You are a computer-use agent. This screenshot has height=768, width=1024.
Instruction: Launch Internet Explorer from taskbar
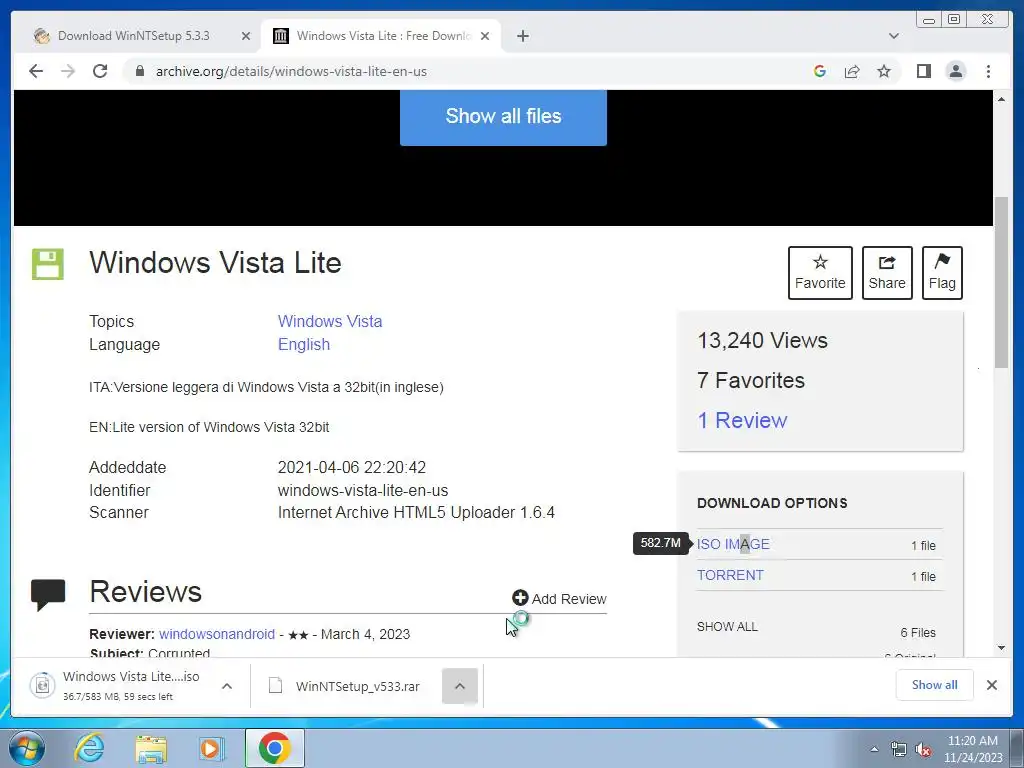pyautogui.click(x=89, y=748)
